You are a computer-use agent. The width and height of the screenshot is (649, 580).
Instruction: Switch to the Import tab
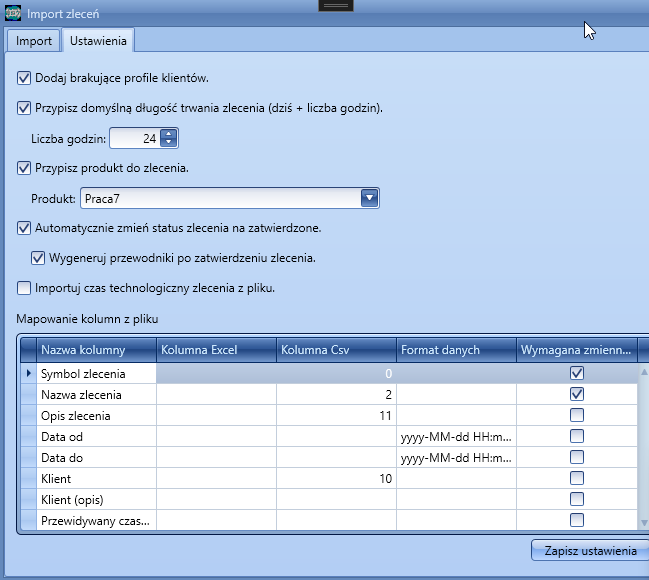[x=34, y=41]
